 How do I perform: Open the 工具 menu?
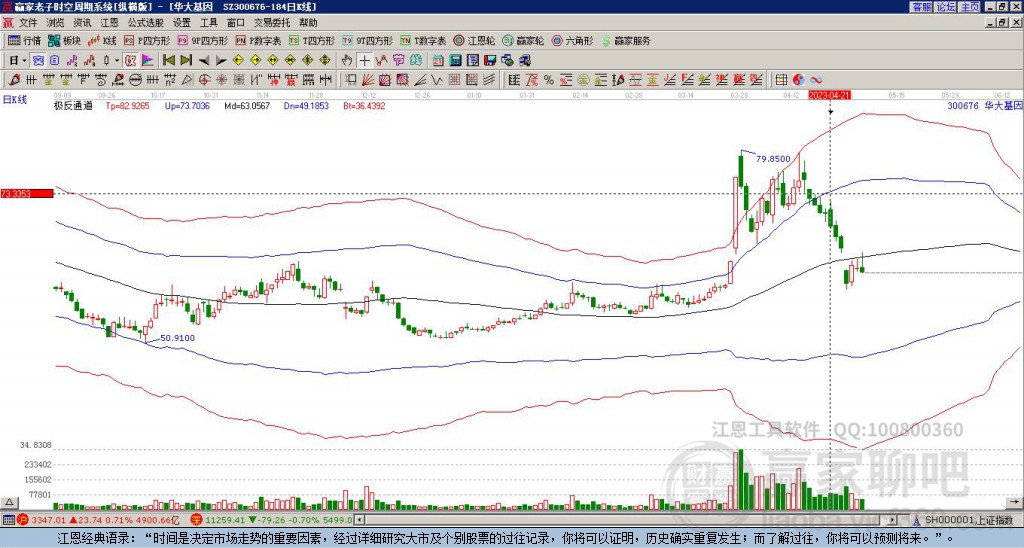pos(209,23)
